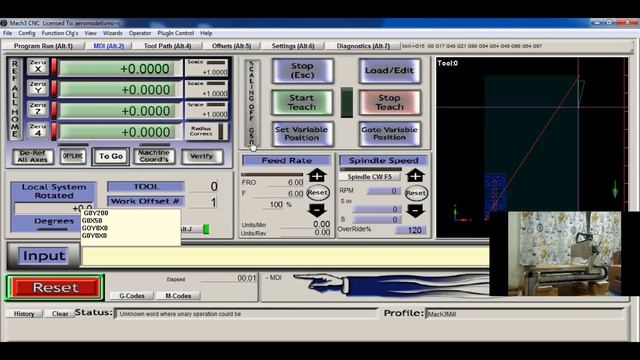
Task: Switch to MDI (Alt-2) tab
Action: (109, 46)
